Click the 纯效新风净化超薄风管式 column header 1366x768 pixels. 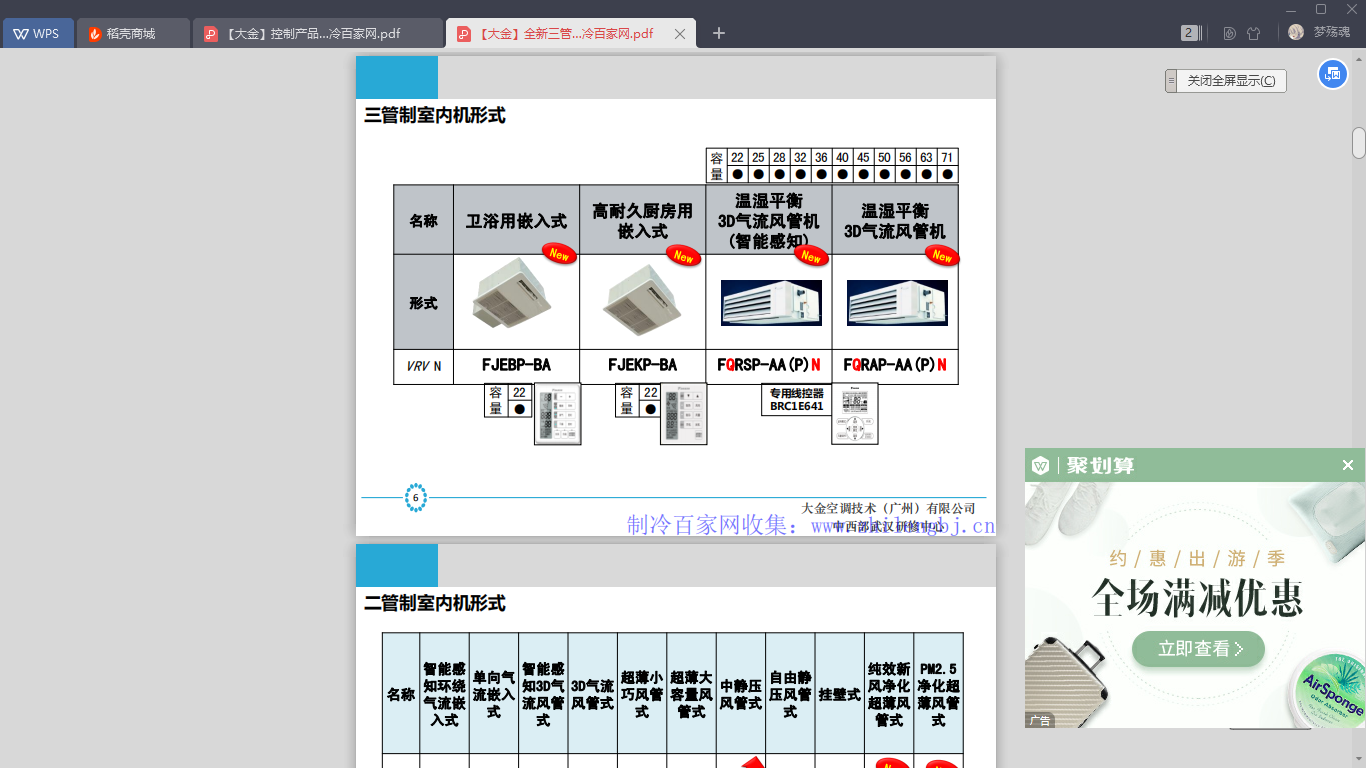pos(889,694)
